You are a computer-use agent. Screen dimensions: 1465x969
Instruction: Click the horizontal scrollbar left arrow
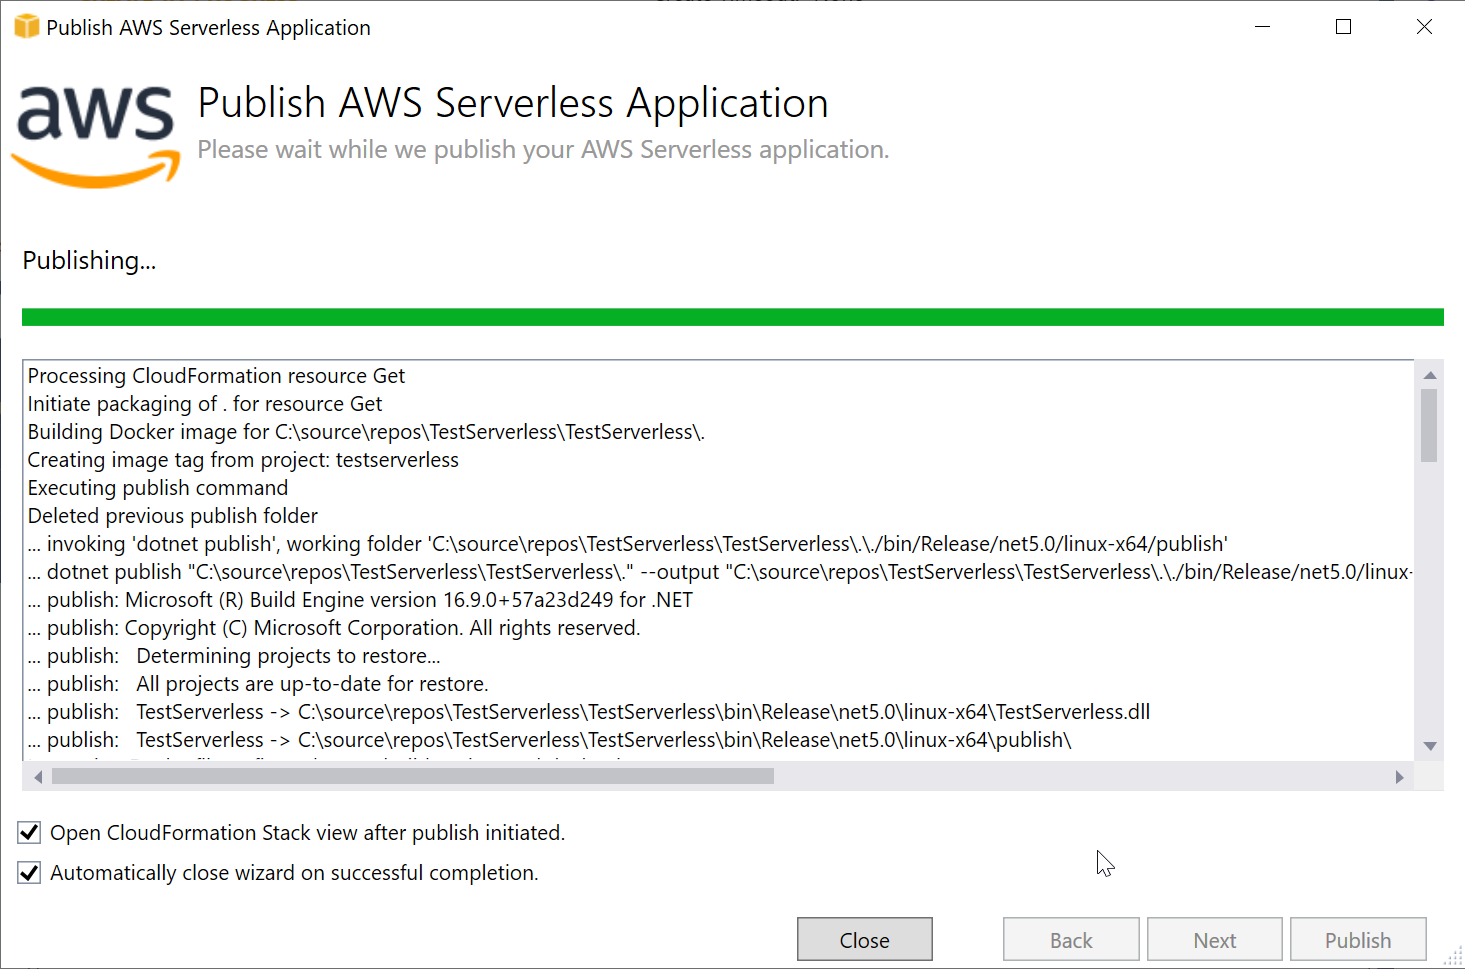38,776
